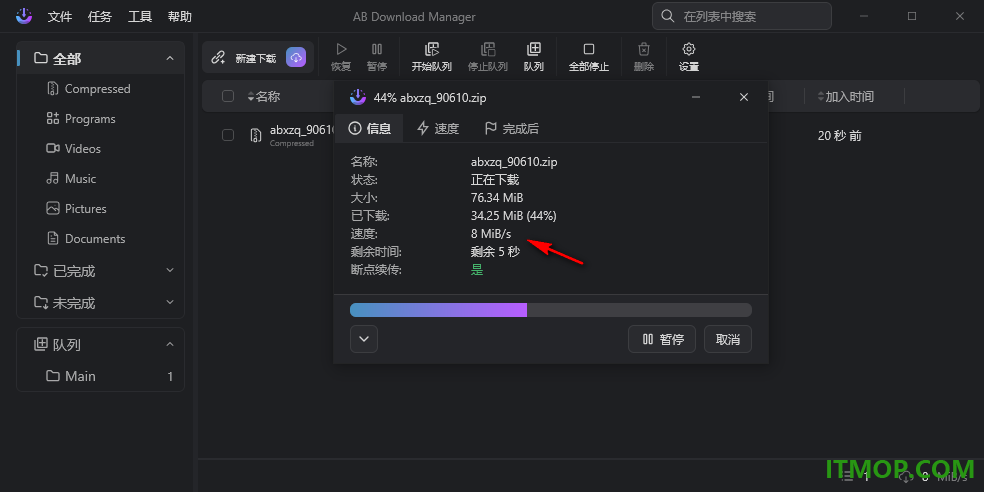
Task: Click the purple cloud download icon
Action: (296, 57)
